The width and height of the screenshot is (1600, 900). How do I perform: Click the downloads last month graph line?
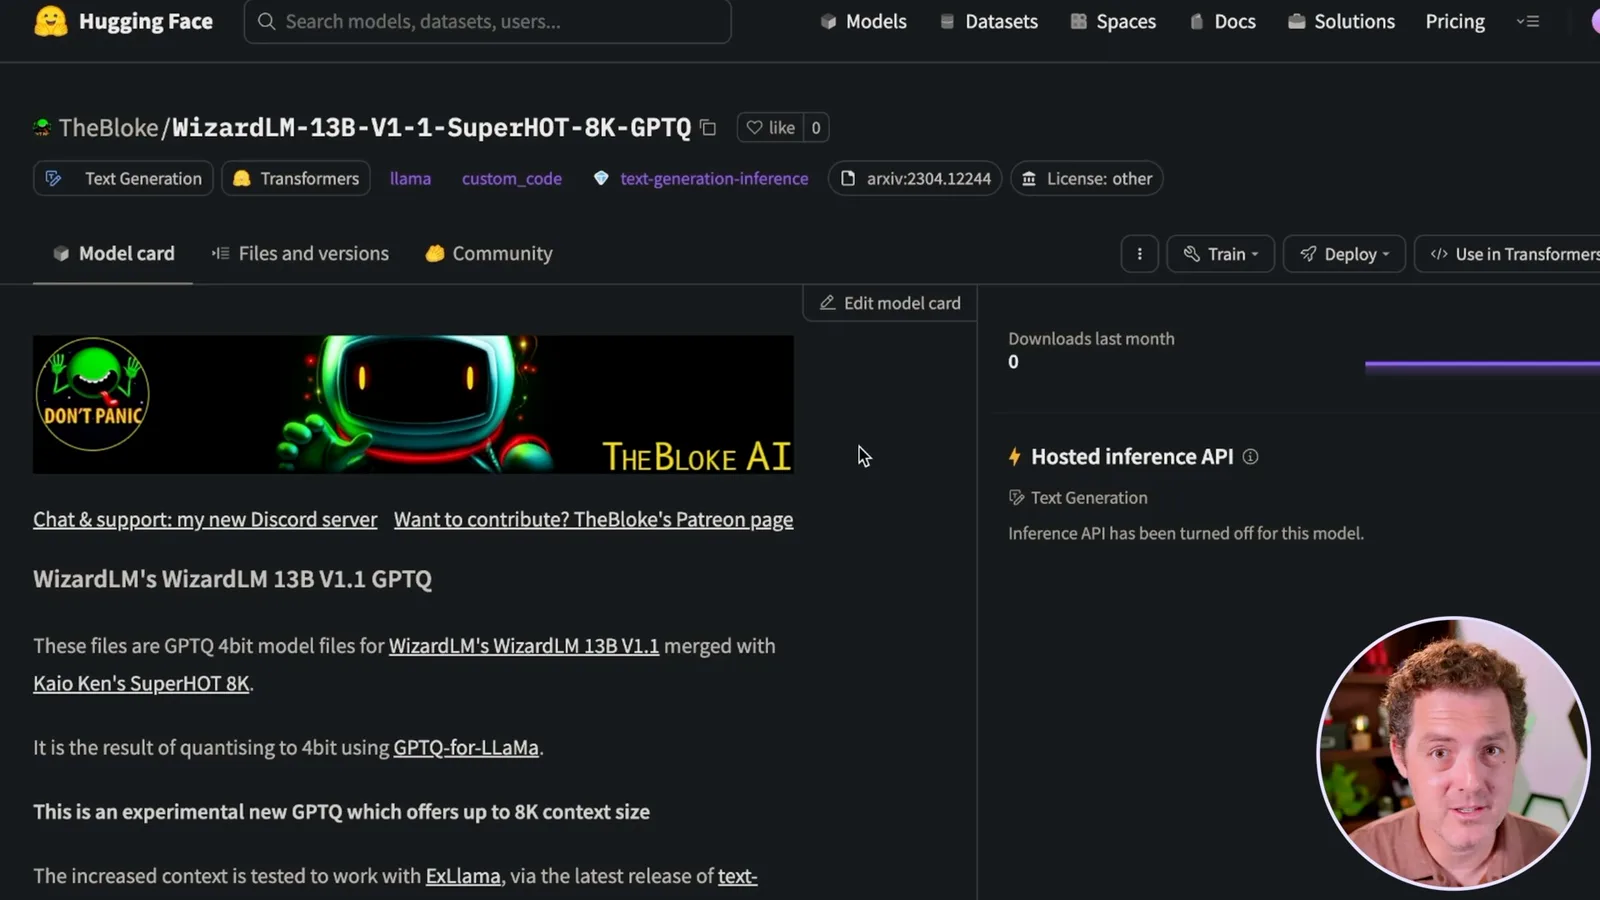point(1482,366)
